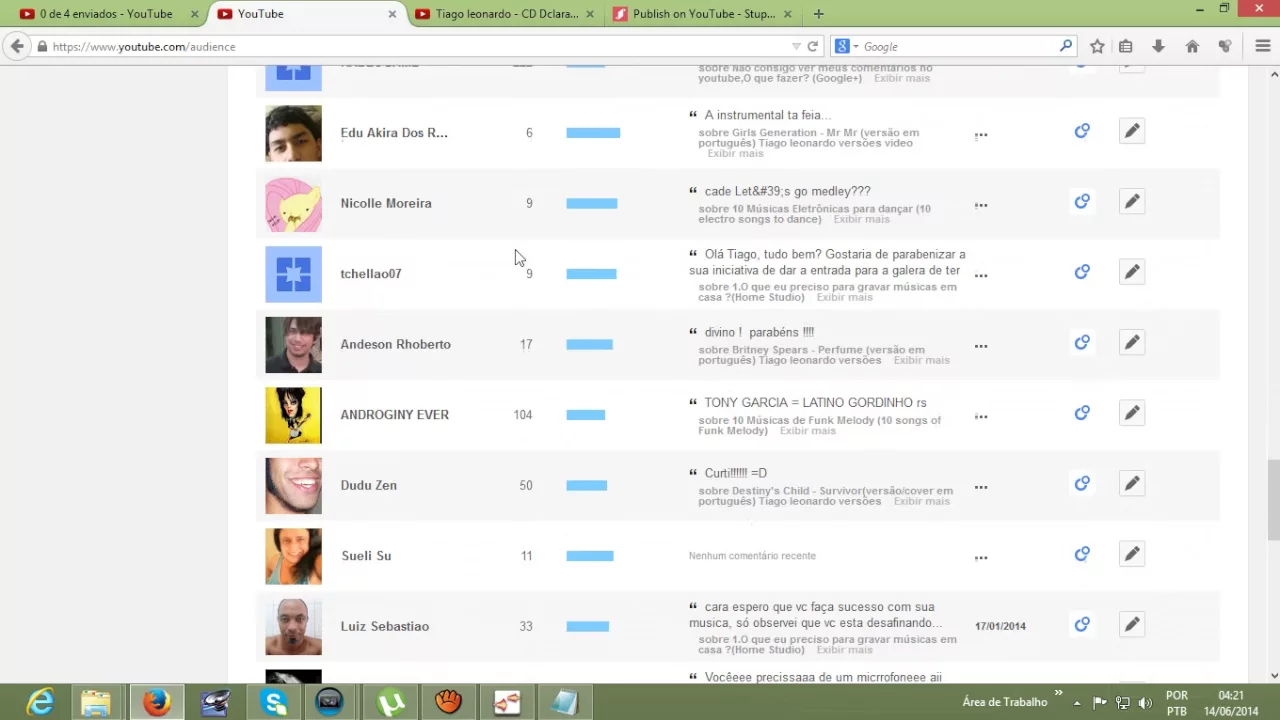The image size is (1280, 720).
Task: Open ANDROGINY EVER profile name
Action: coord(394,414)
